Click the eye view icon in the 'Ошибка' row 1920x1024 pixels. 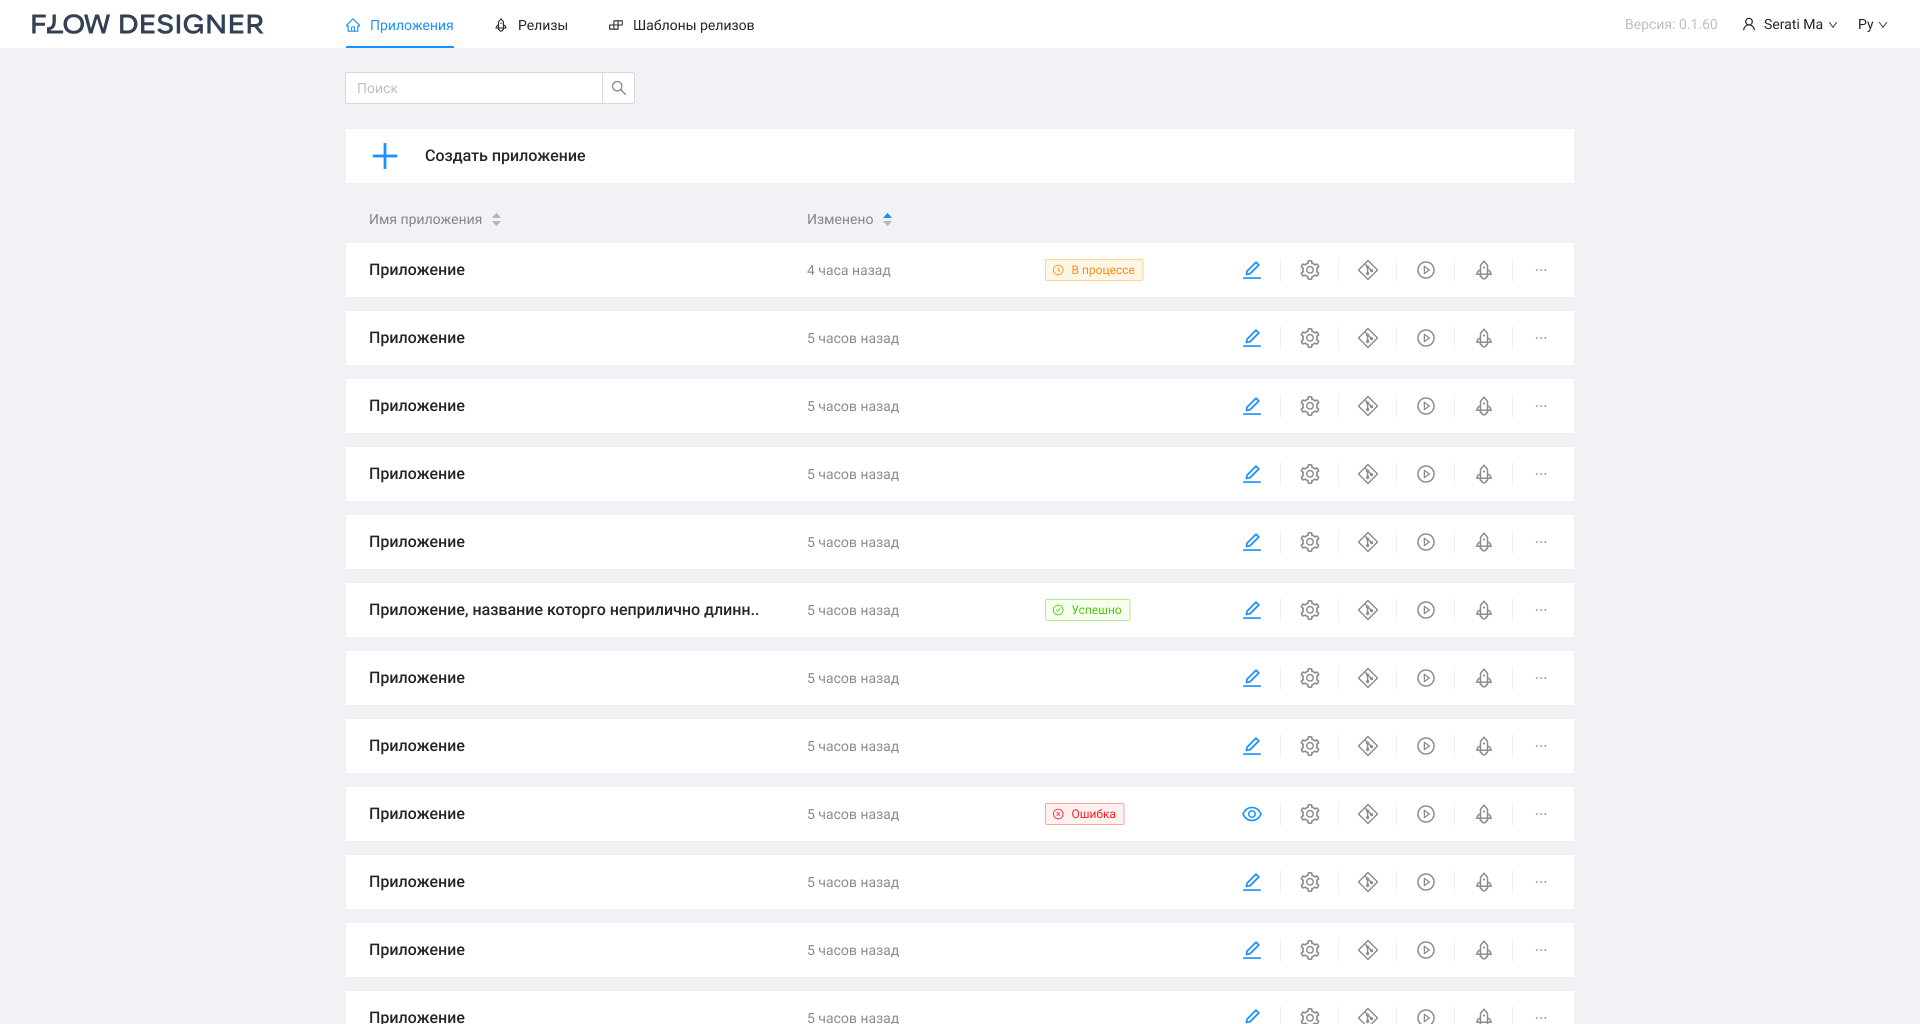1252,814
